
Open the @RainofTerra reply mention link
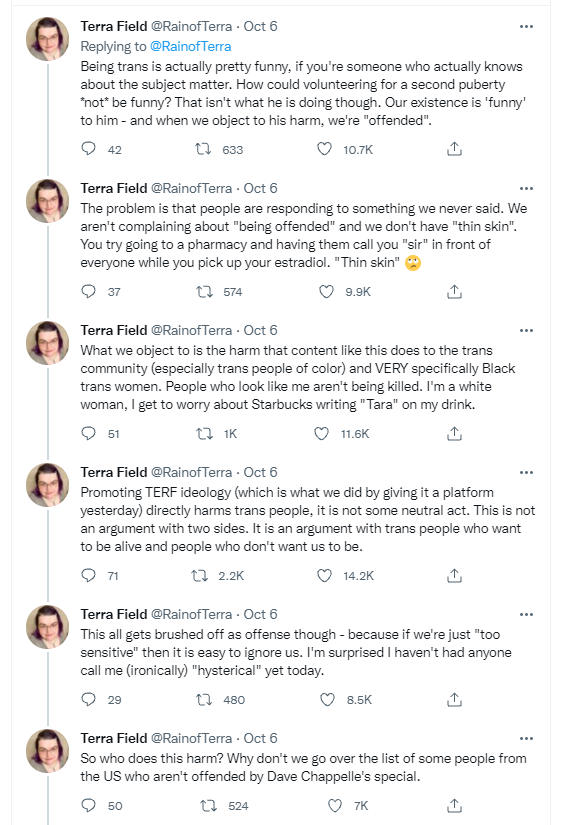(x=190, y=46)
